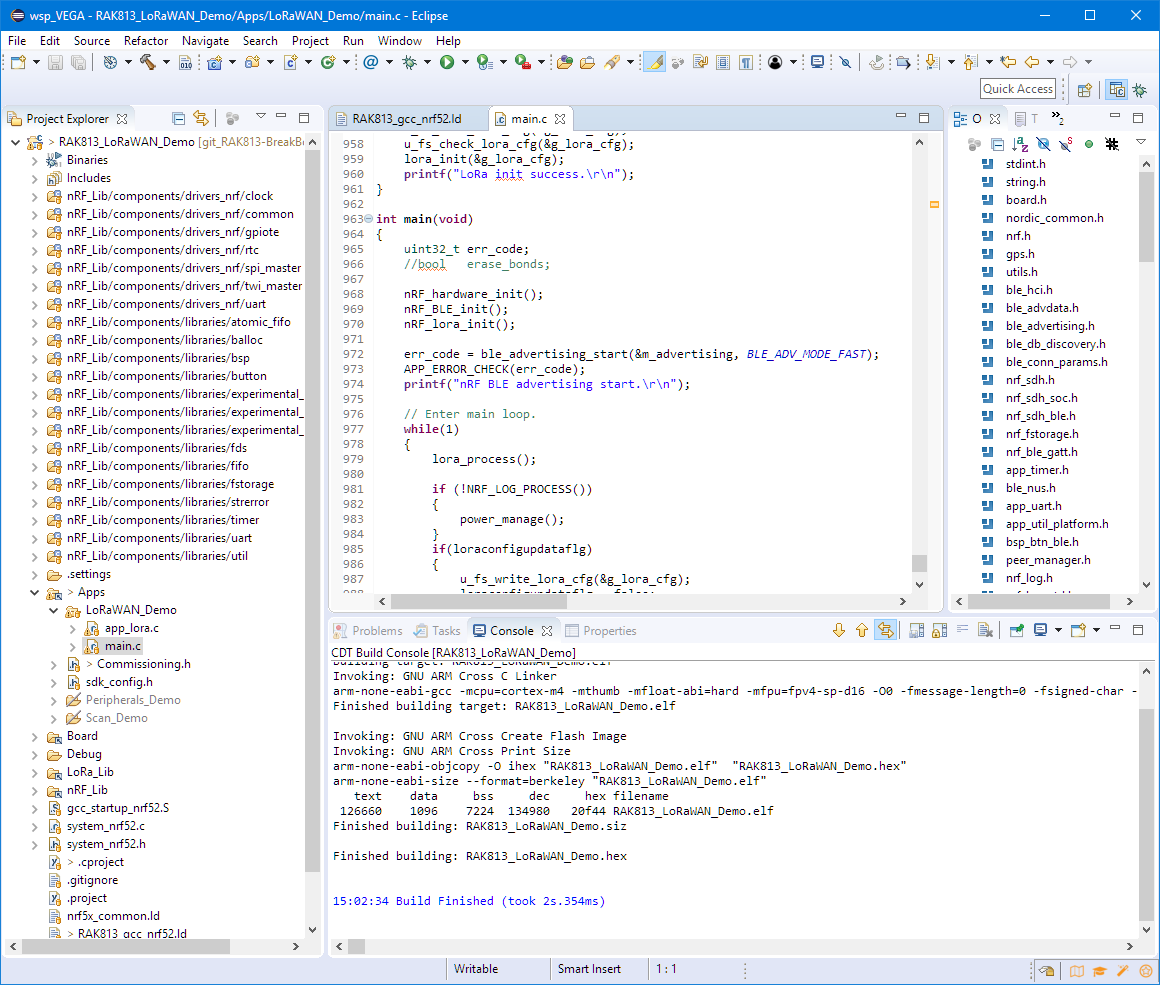
Task: Open the Refactor menu
Action: click(146, 41)
